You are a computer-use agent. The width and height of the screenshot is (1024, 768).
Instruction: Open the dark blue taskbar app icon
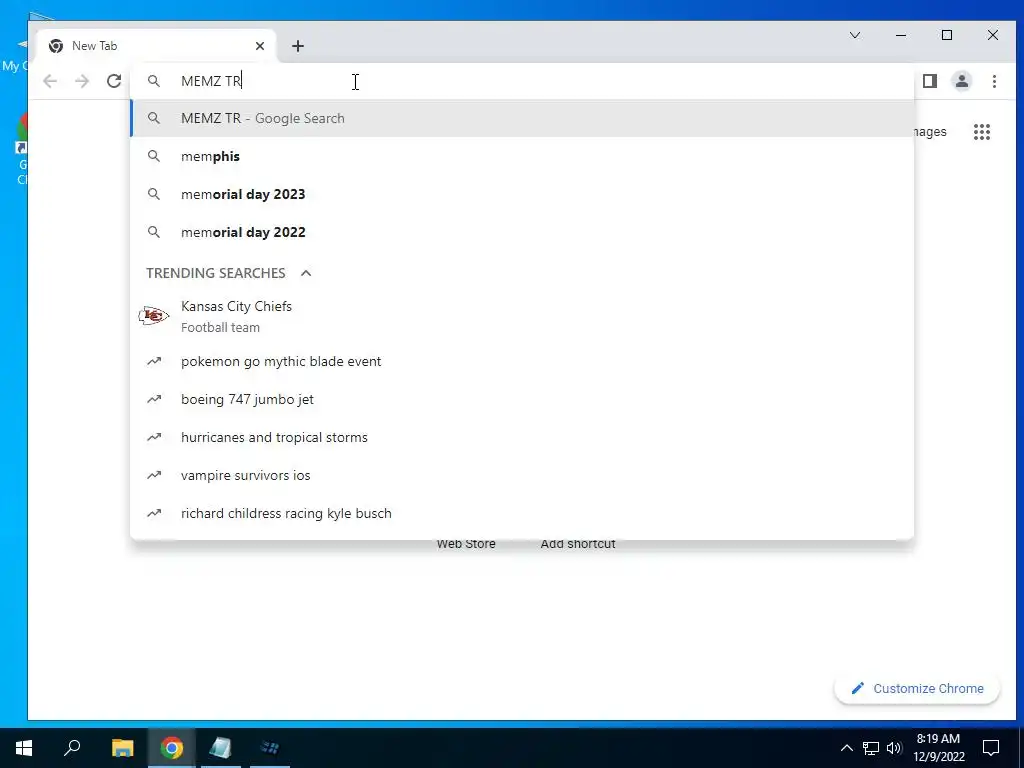click(270, 748)
